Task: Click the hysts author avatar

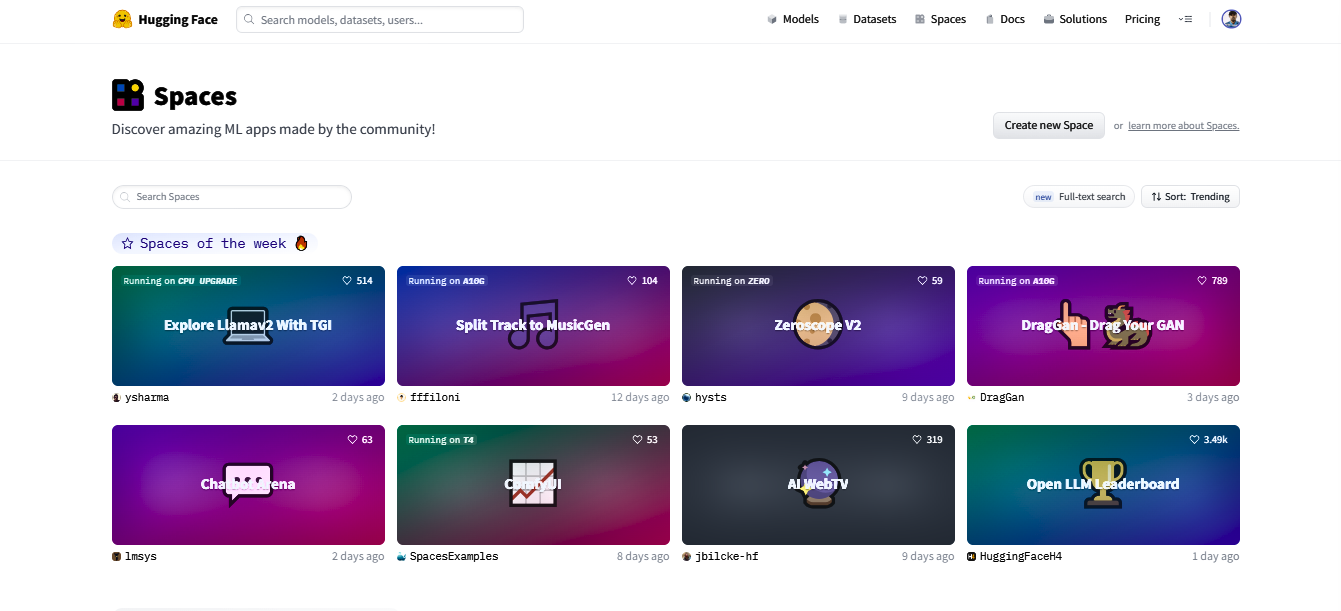Action: click(686, 398)
